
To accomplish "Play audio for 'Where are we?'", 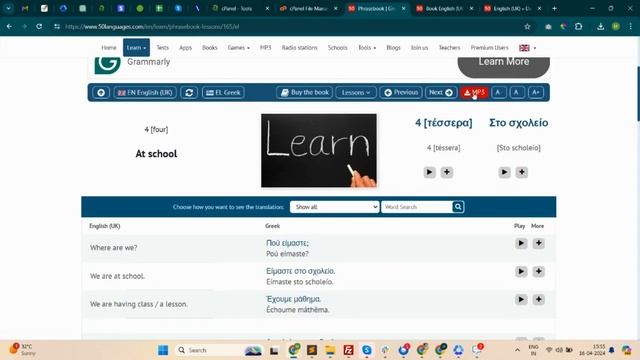I will (521, 243).
